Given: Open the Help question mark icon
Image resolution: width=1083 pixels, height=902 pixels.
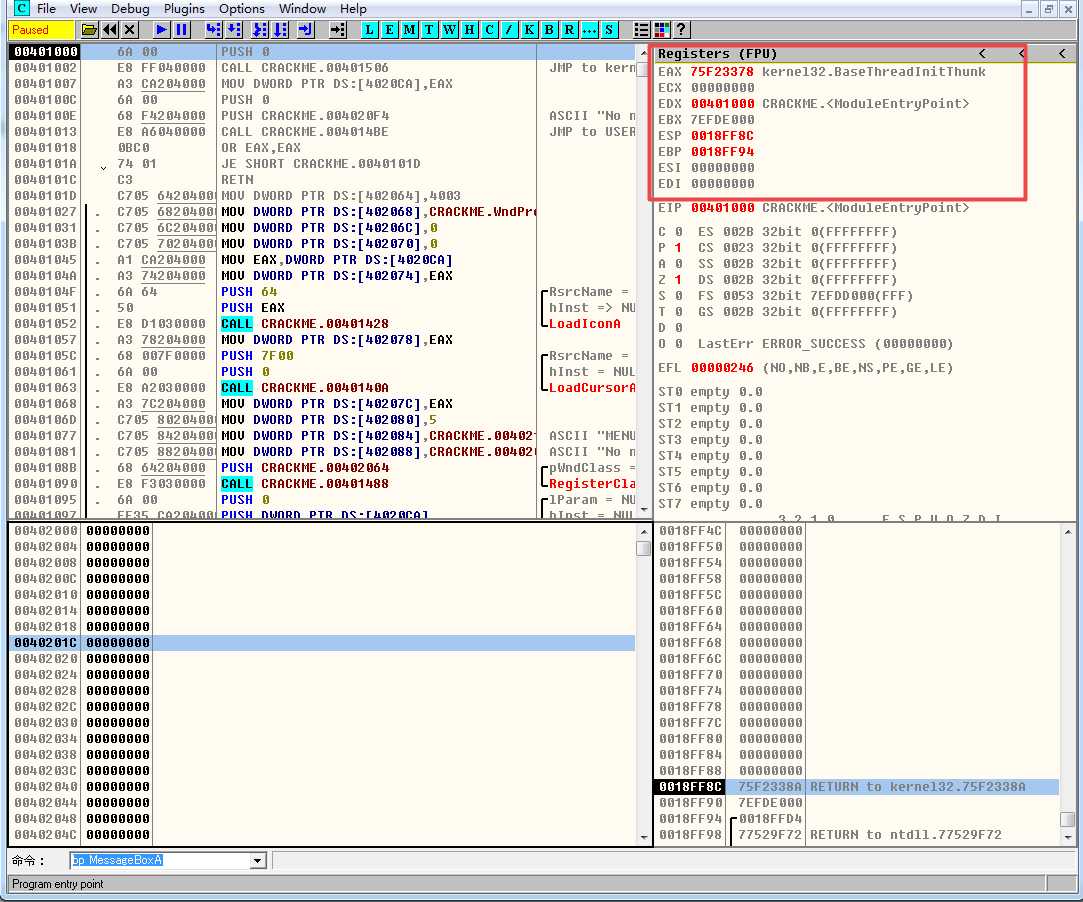Looking at the screenshot, I should pos(681,30).
